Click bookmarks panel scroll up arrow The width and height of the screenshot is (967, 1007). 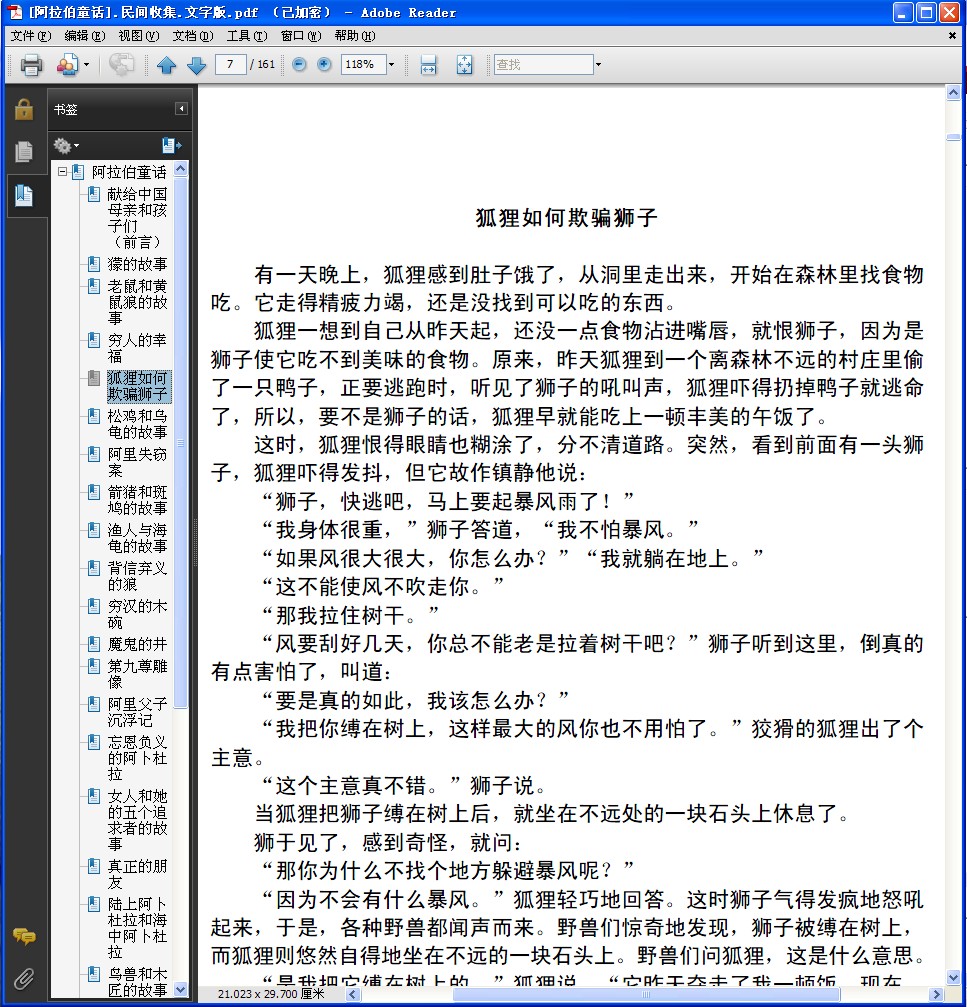tap(180, 169)
